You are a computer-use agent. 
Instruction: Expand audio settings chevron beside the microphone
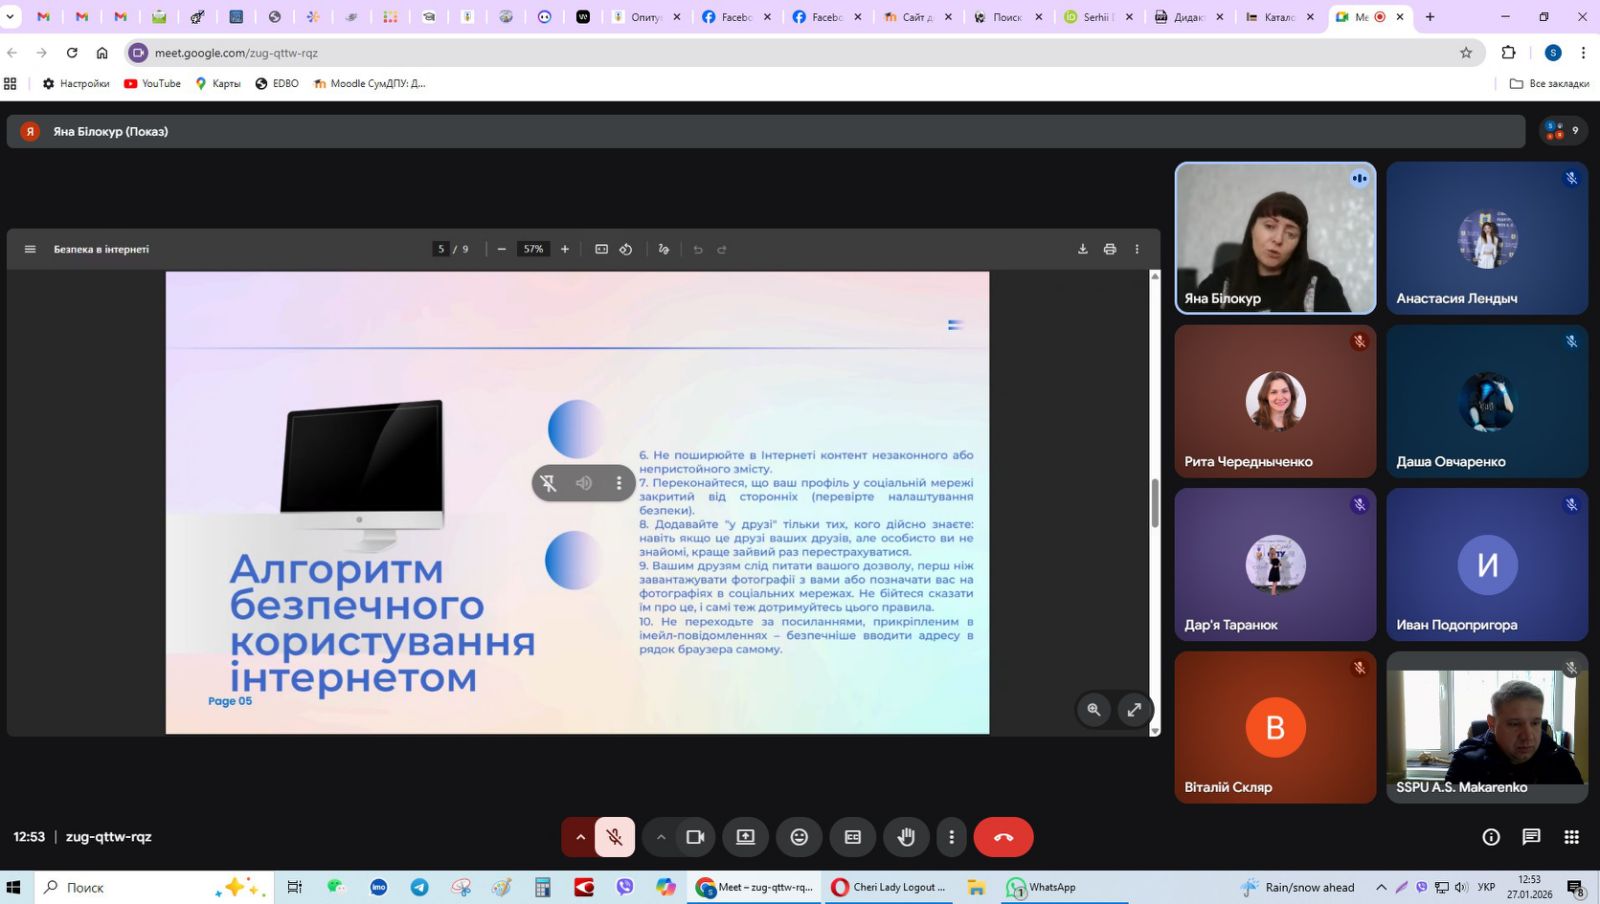click(580, 837)
